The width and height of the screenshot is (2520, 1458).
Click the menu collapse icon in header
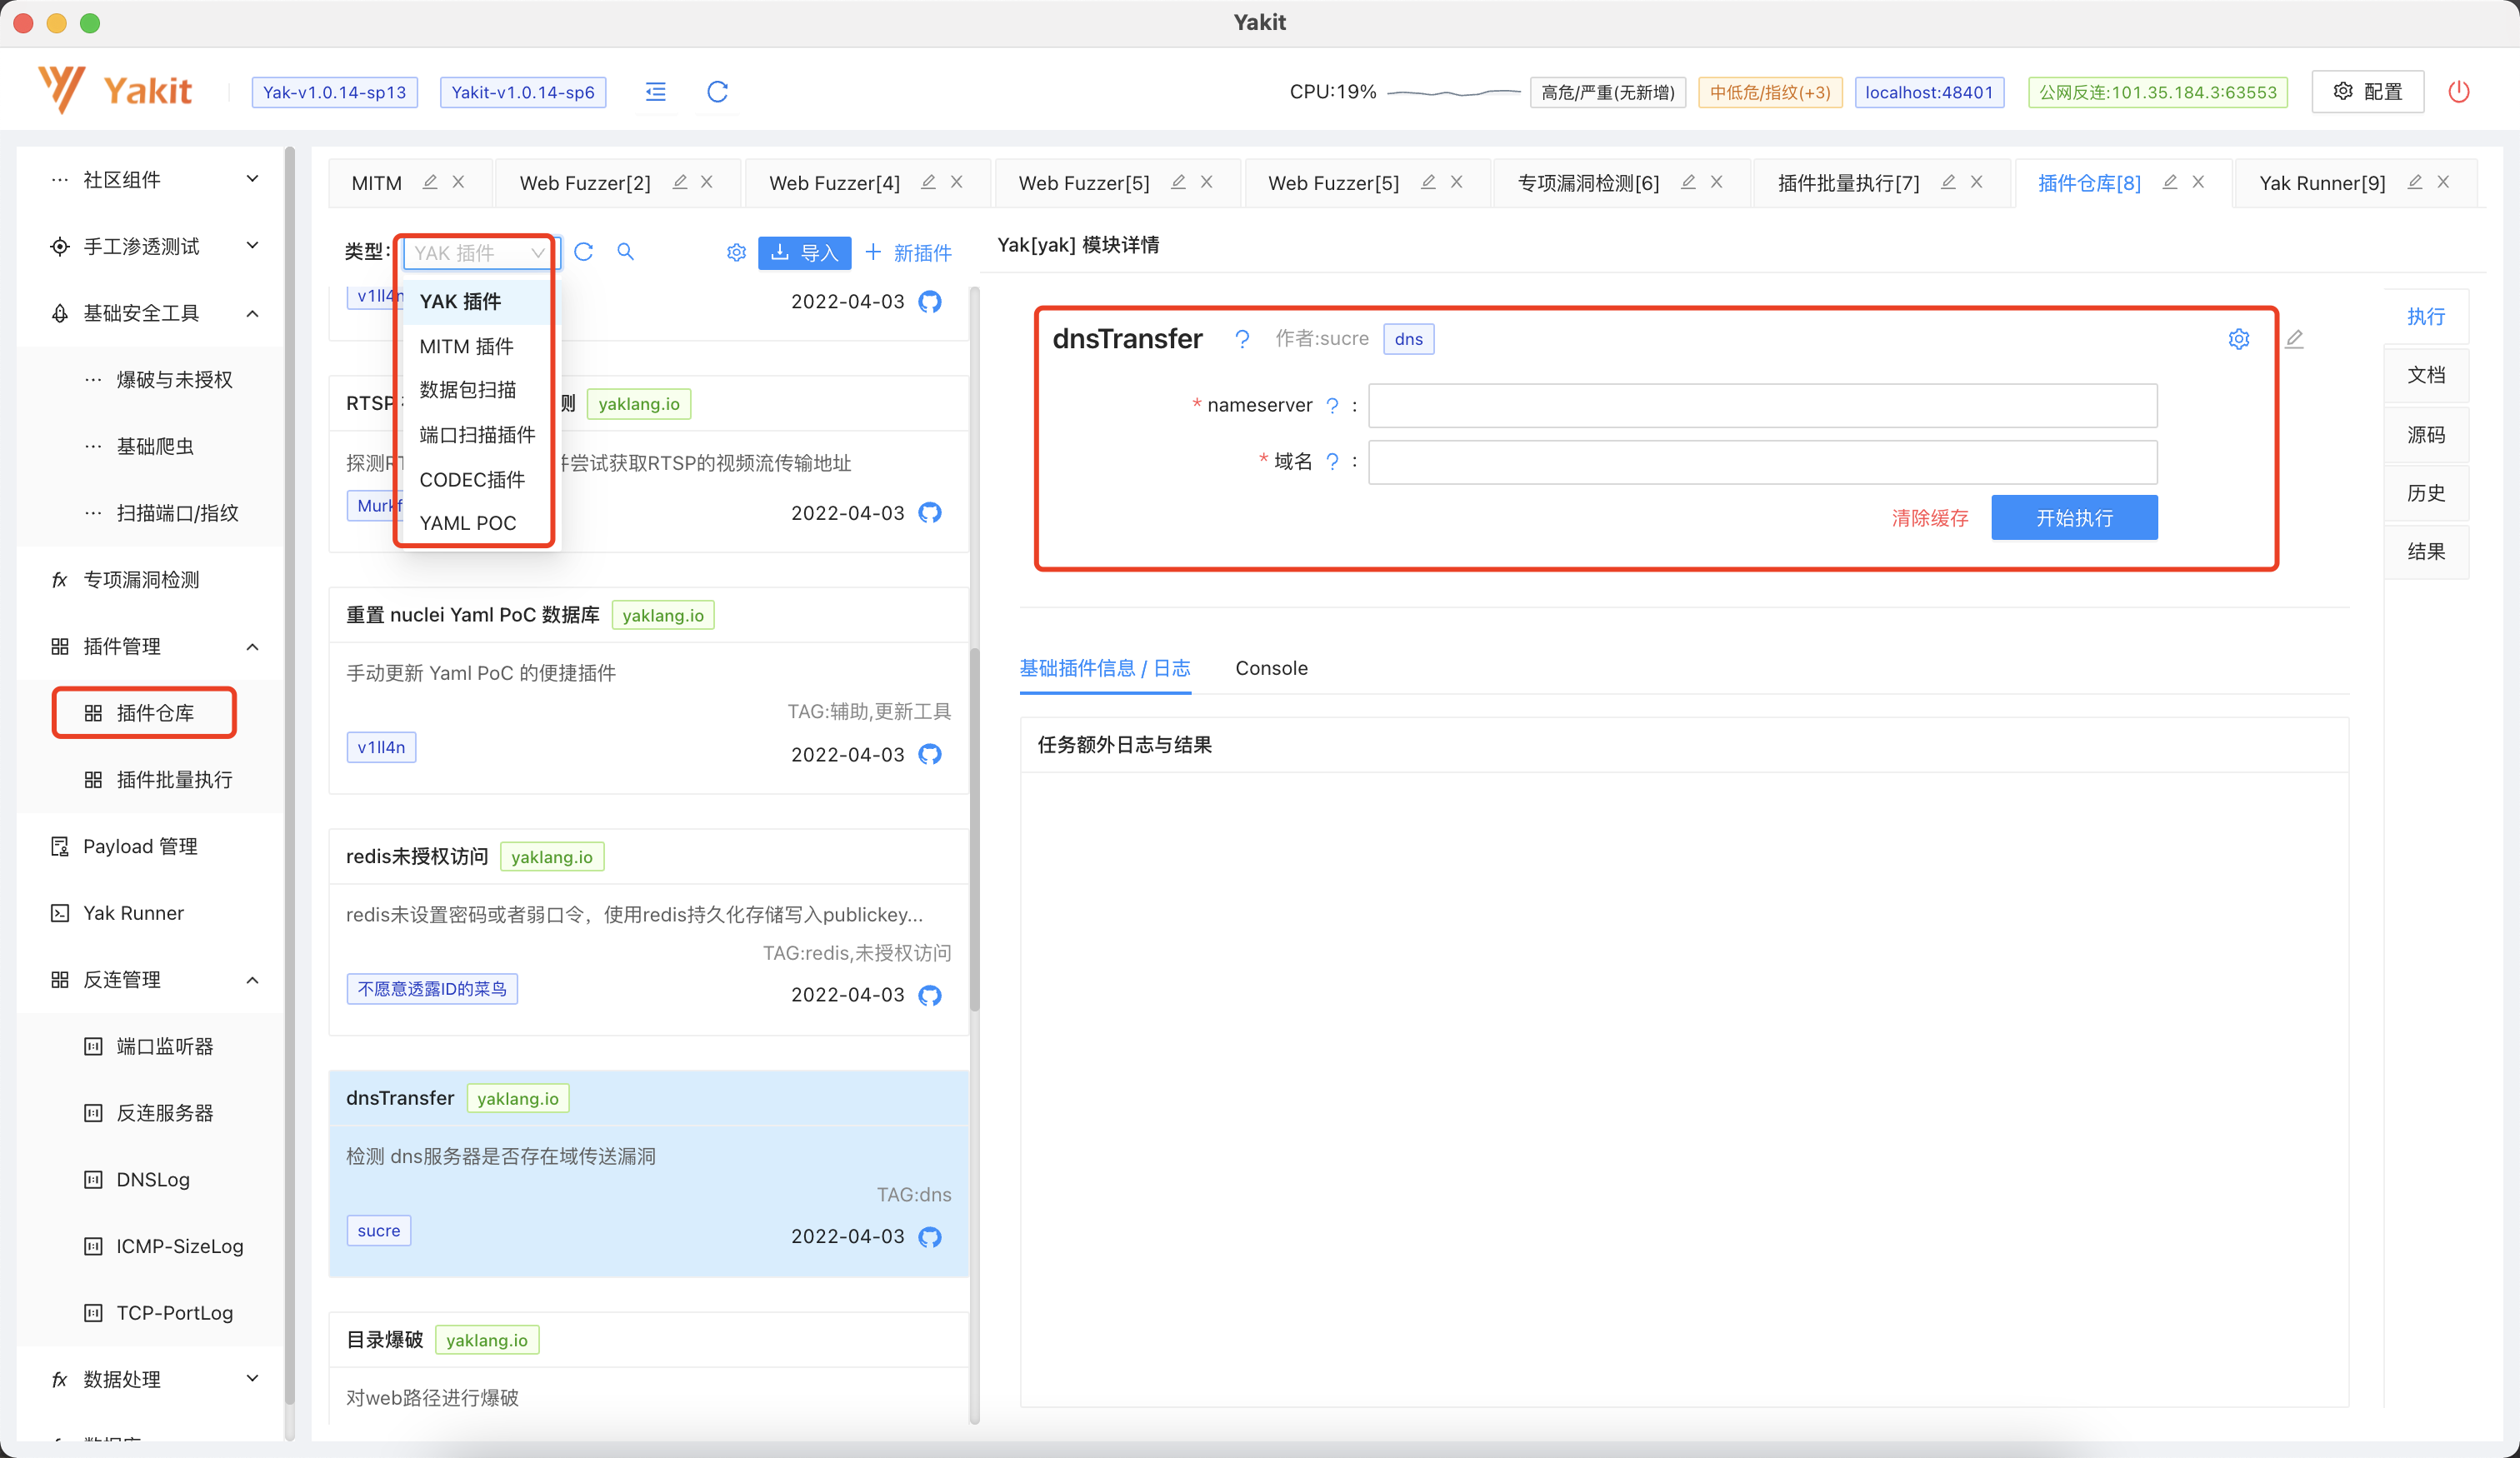pyautogui.click(x=656, y=92)
